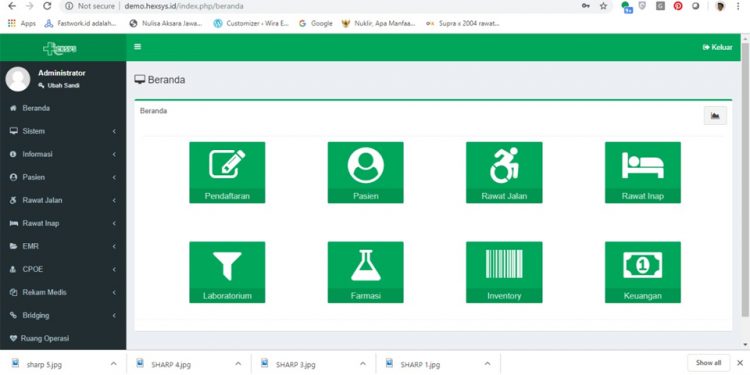This screenshot has width=750, height=375.
Task: Expand the Rekam Medis sidebar menu
Action: (63, 292)
